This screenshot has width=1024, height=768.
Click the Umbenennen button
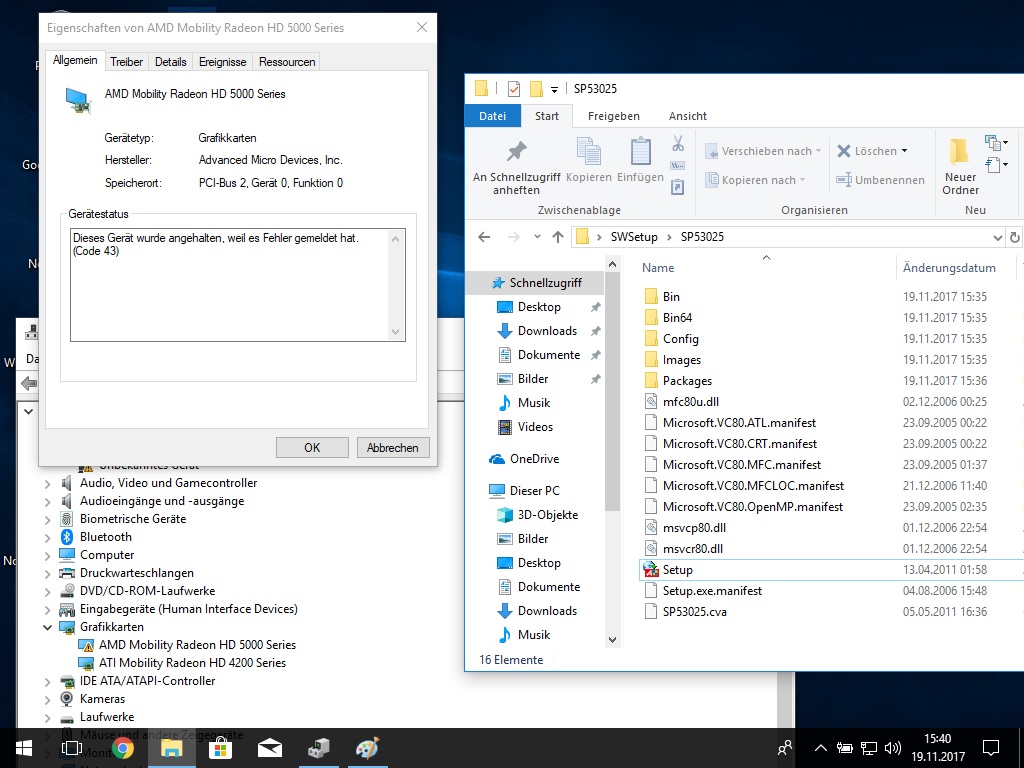coord(880,180)
